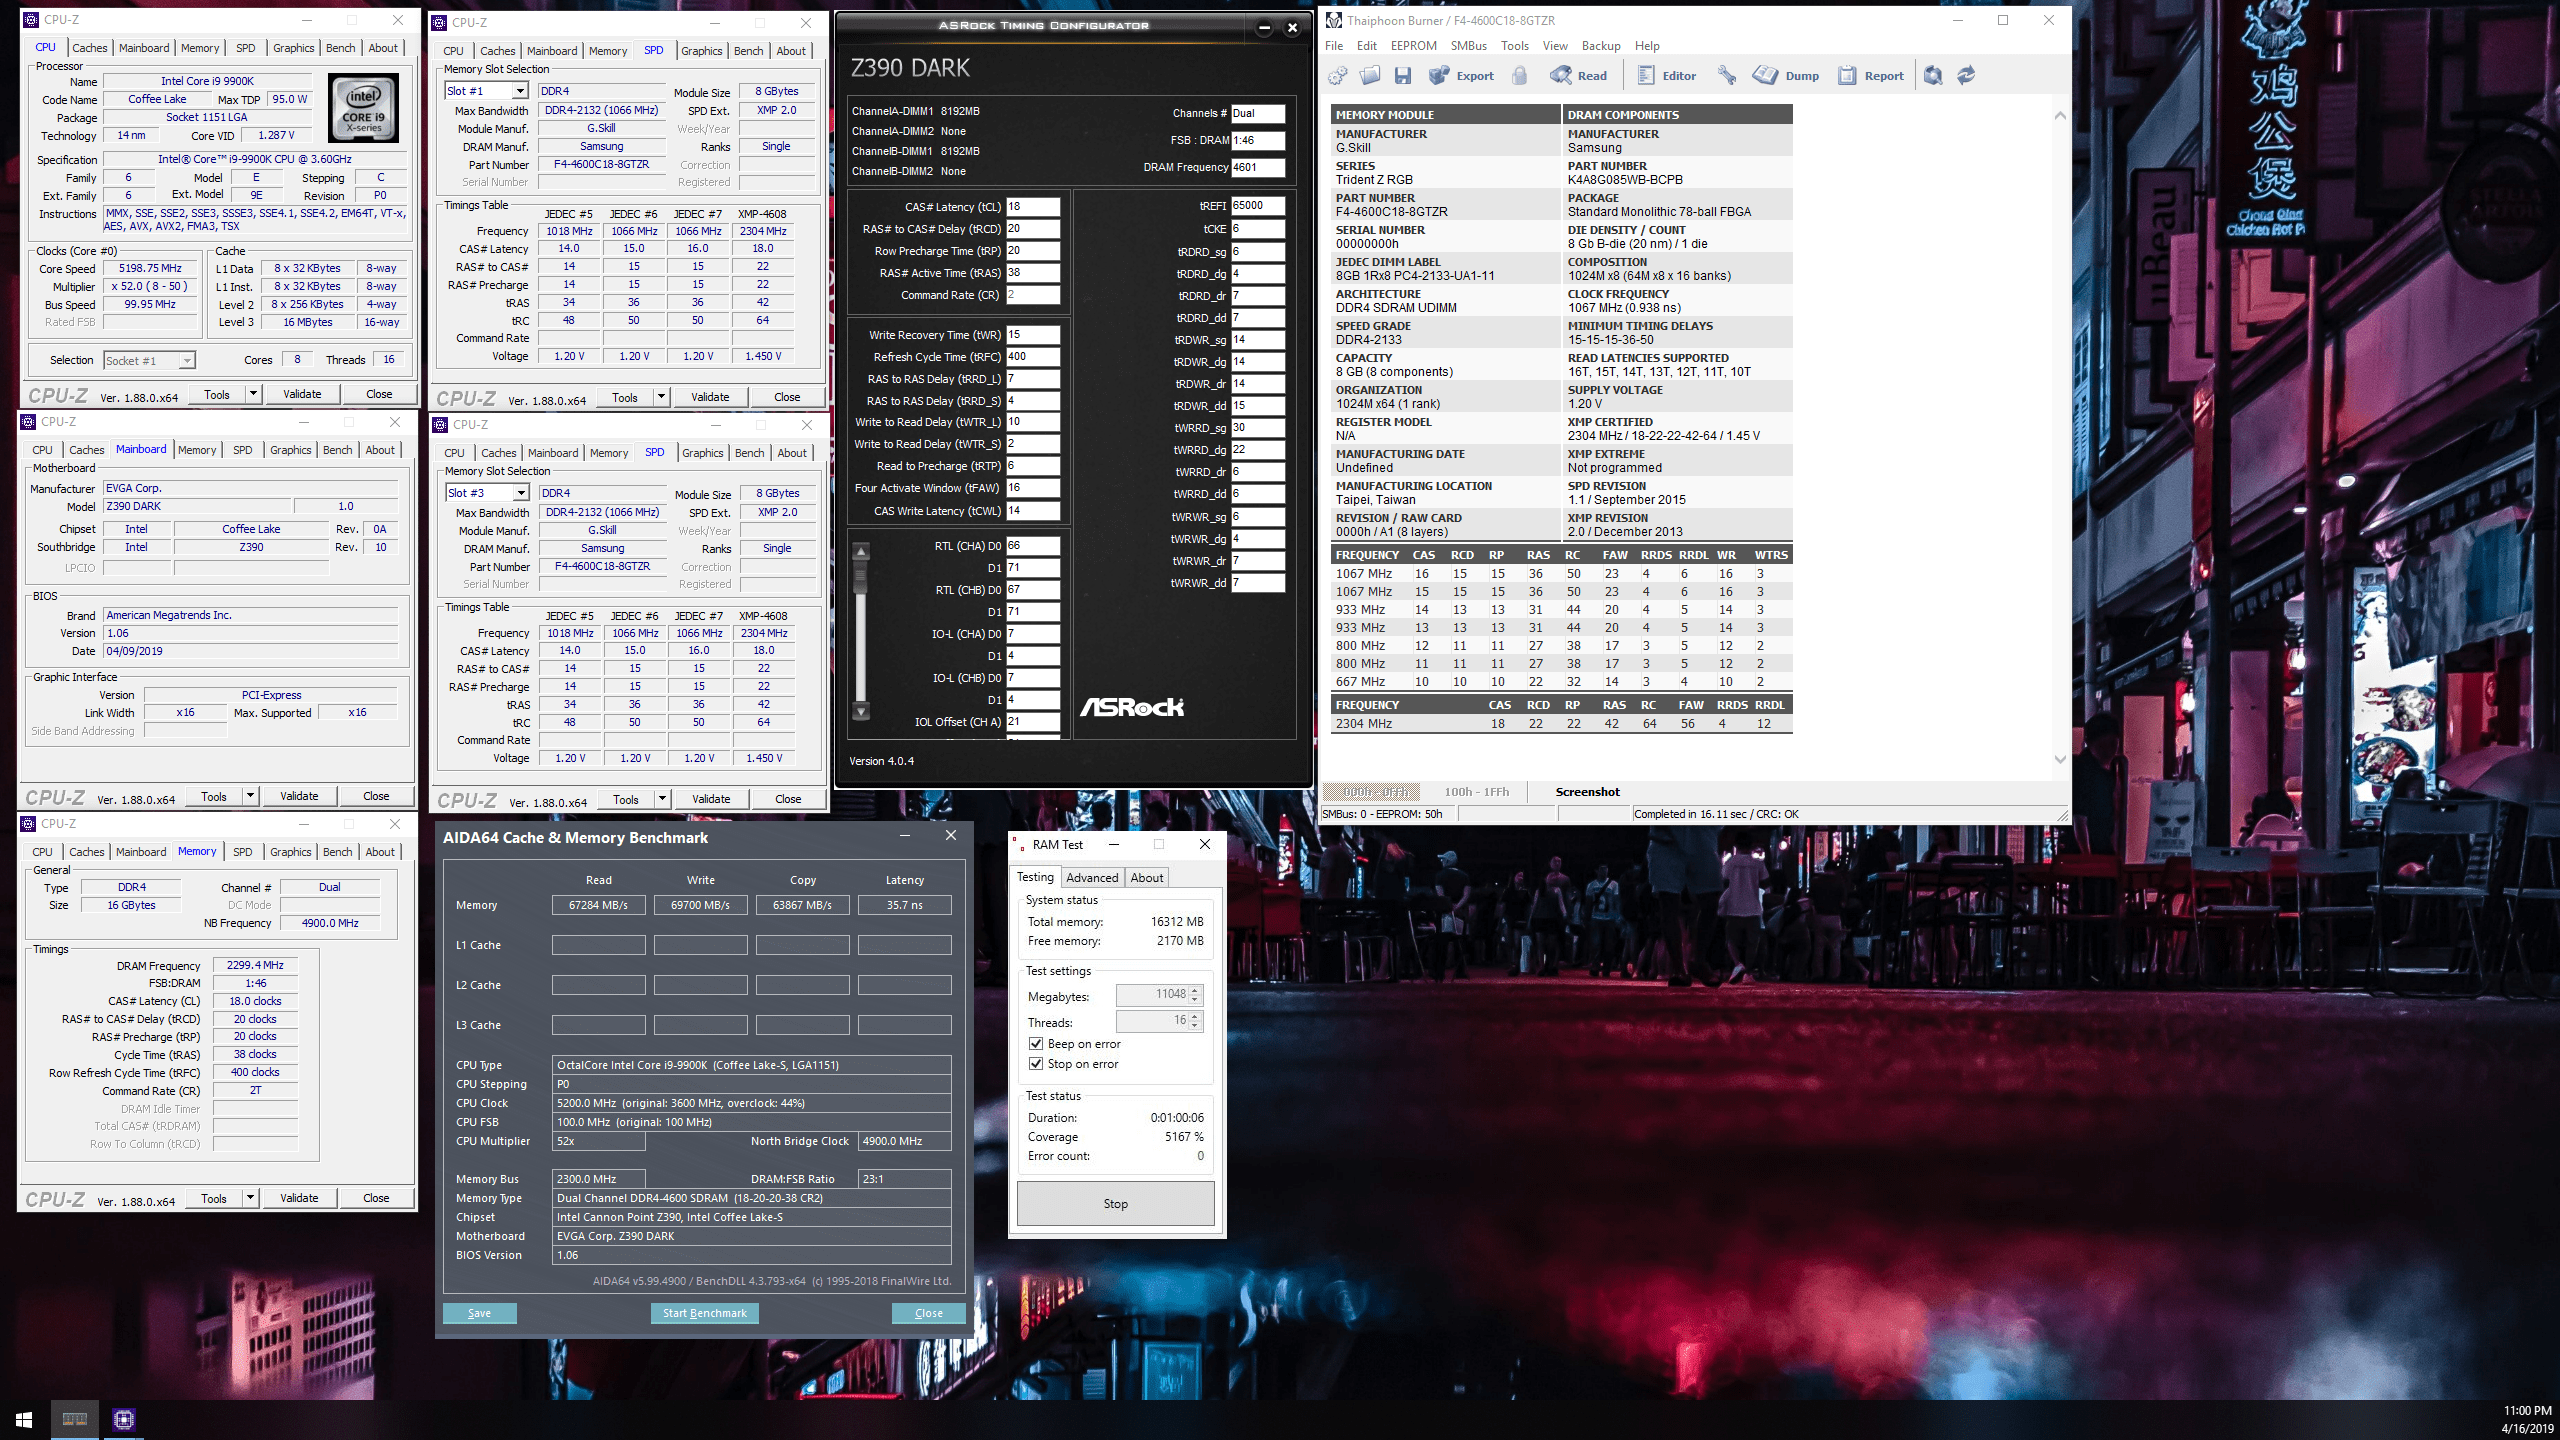Open Thaiphoon Burner settings gears icon

pyautogui.click(x=1338, y=75)
